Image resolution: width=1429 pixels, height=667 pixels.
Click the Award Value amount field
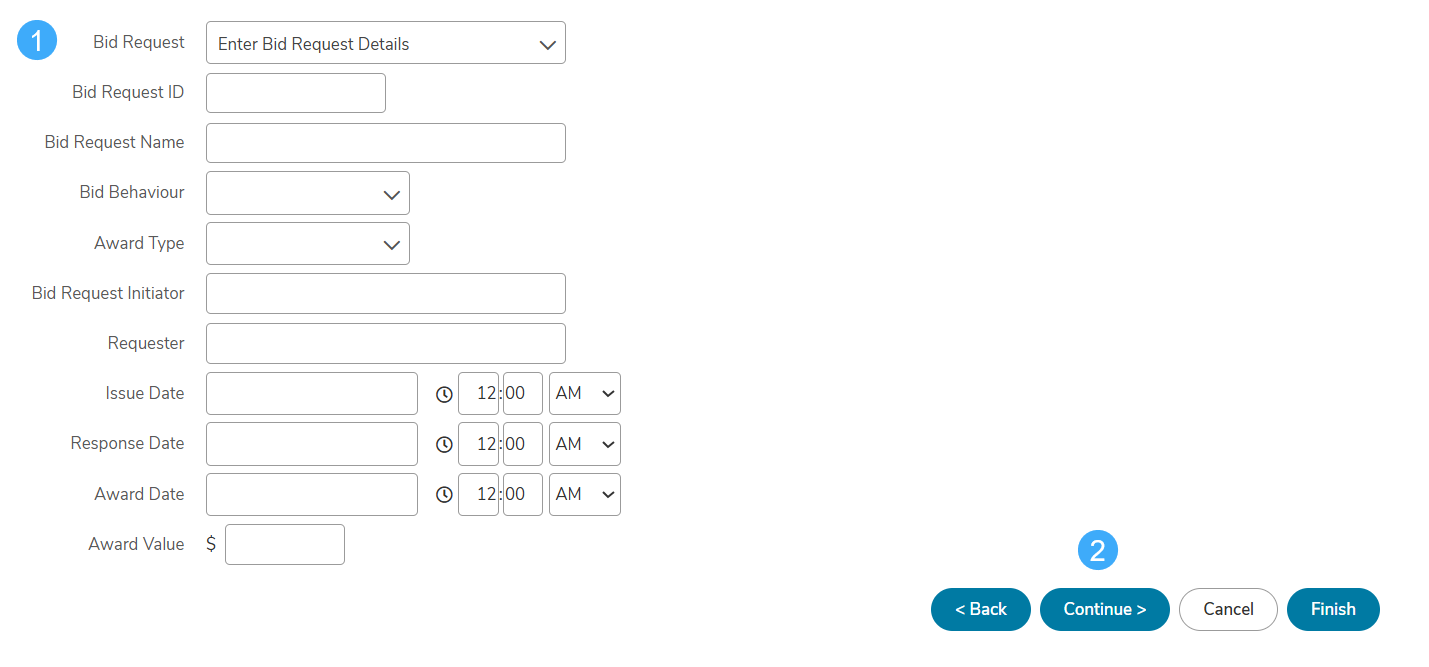(285, 544)
